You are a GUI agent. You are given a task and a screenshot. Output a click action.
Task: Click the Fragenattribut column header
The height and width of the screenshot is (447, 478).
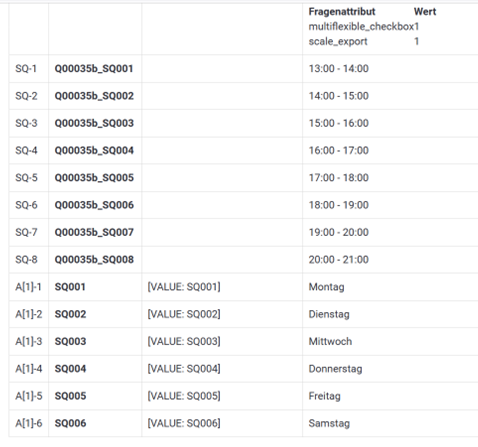[x=342, y=12]
